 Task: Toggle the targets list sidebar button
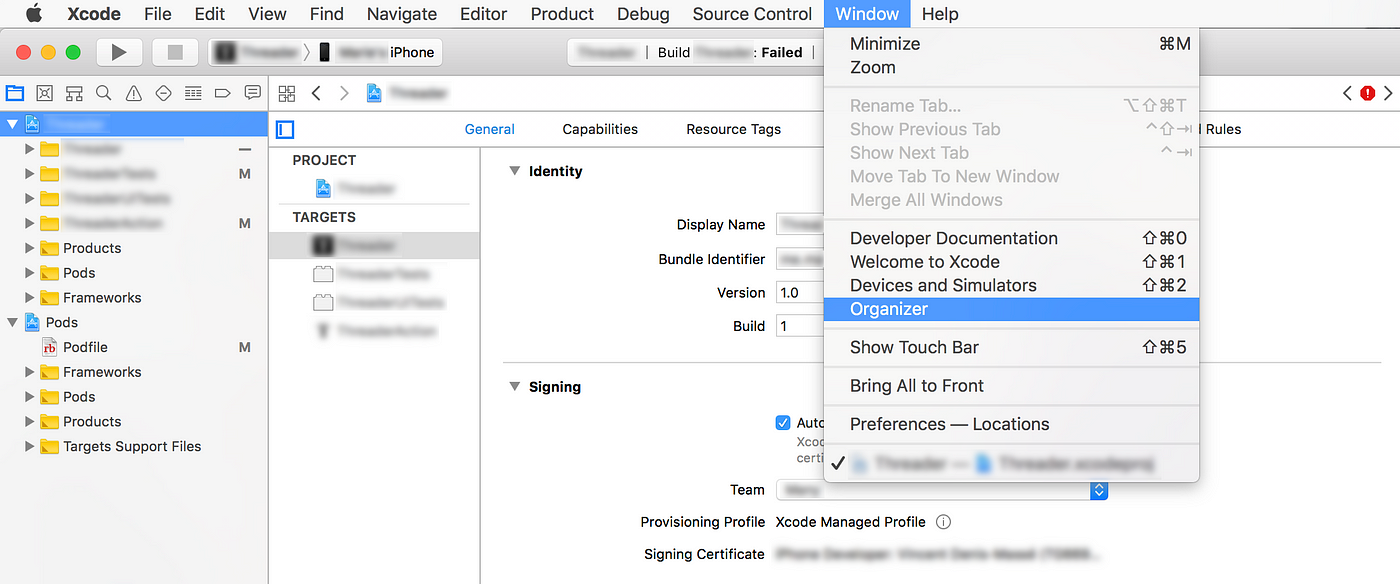pyautogui.click(x=286, y=129)
